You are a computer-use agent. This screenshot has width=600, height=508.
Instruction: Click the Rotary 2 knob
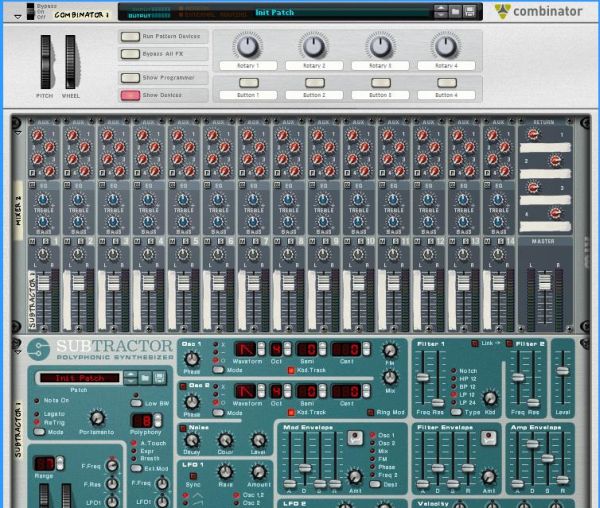coord(314,46)
